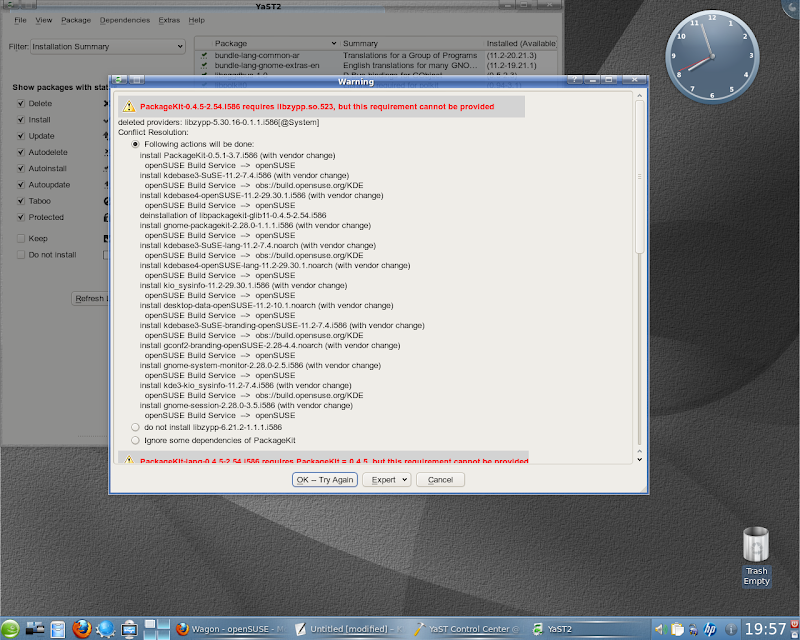Click the question mark help button in the Warning title bar
Viewport: 800px width, 640px height.
[574, 80]
